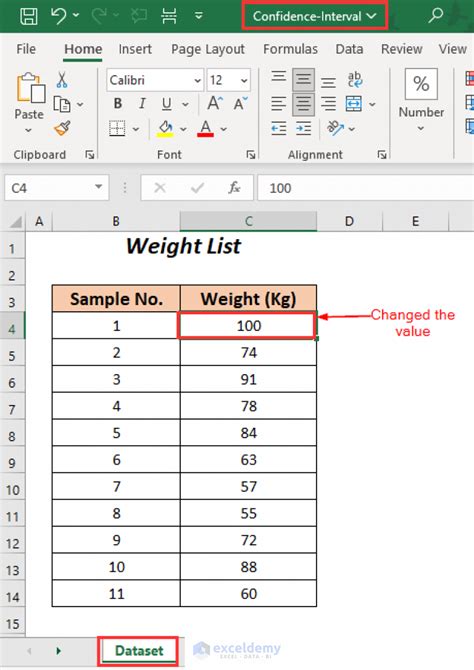Toggle Bold formatting
474x670 pixels.
tap(118, 103)
